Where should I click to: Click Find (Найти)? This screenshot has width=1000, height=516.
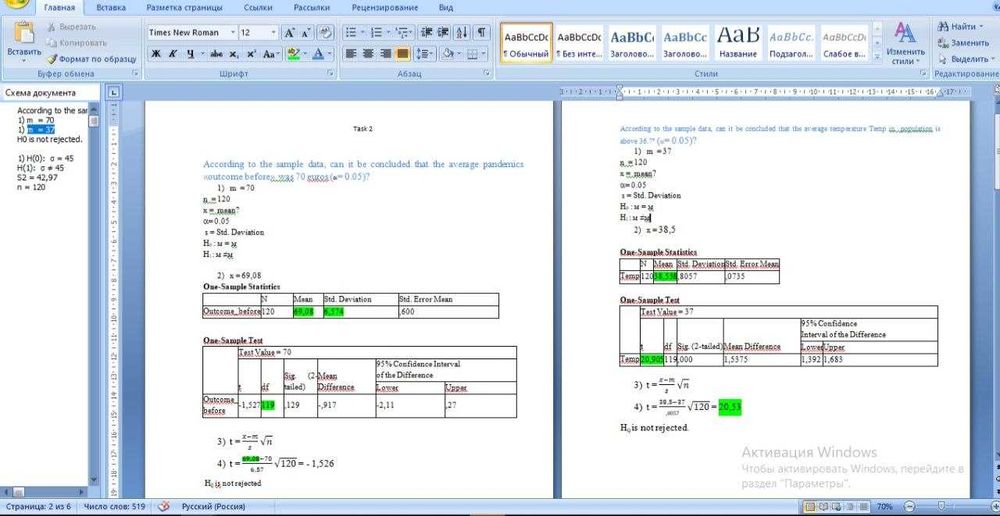[961, 27]
